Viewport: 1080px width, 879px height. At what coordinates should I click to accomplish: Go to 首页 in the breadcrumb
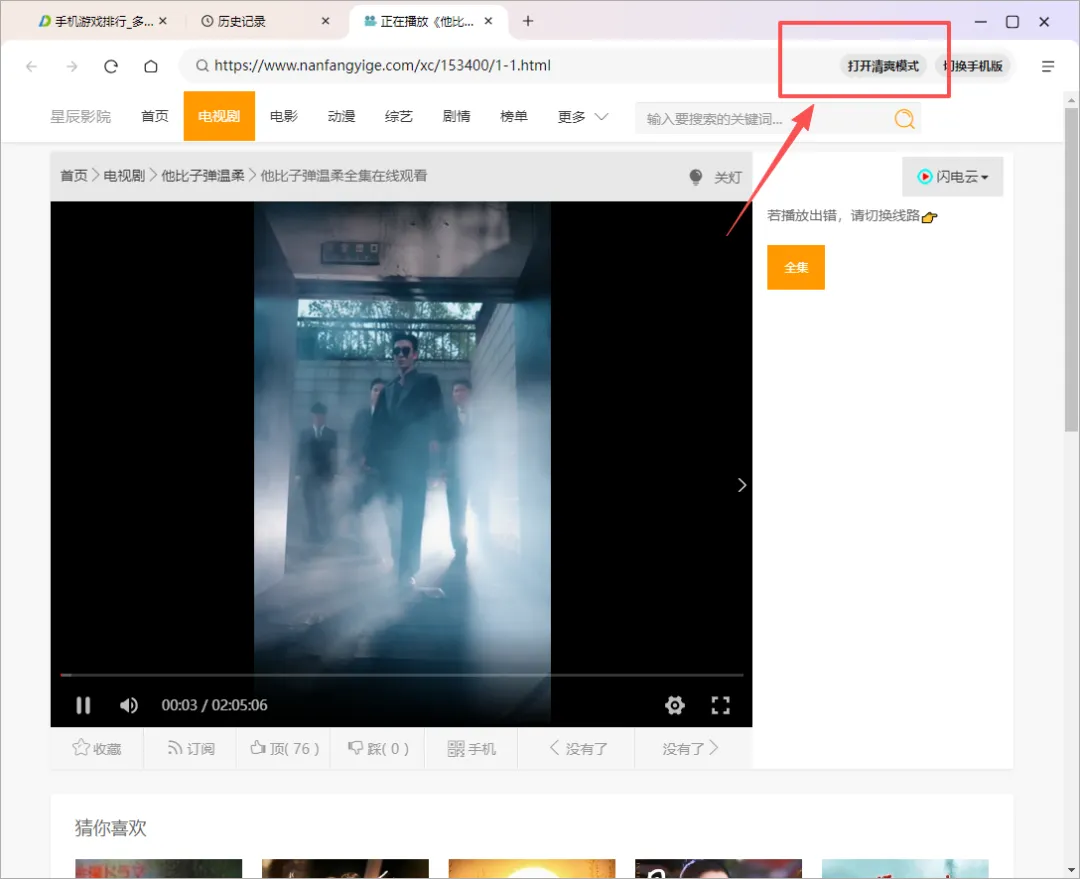click(x=74, y=176)
